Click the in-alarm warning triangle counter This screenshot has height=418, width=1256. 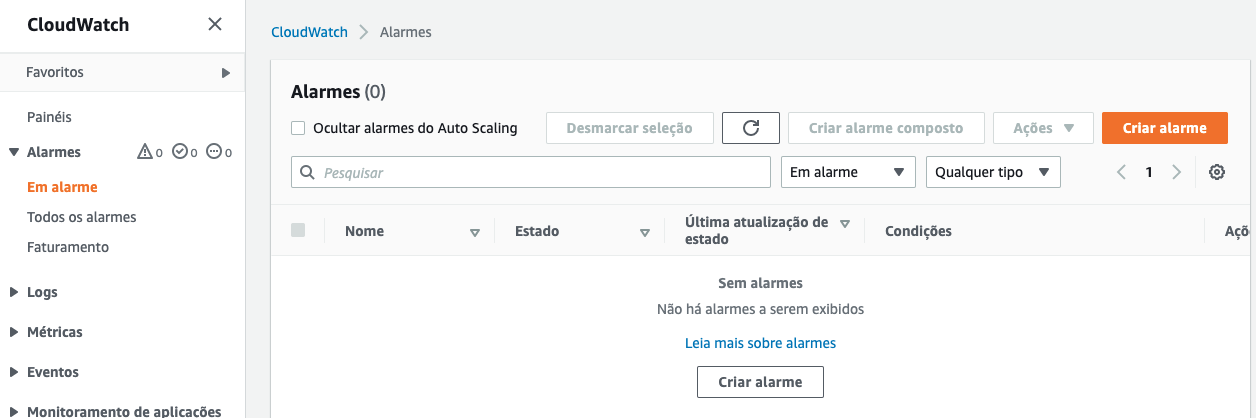(x=150, y=152)
